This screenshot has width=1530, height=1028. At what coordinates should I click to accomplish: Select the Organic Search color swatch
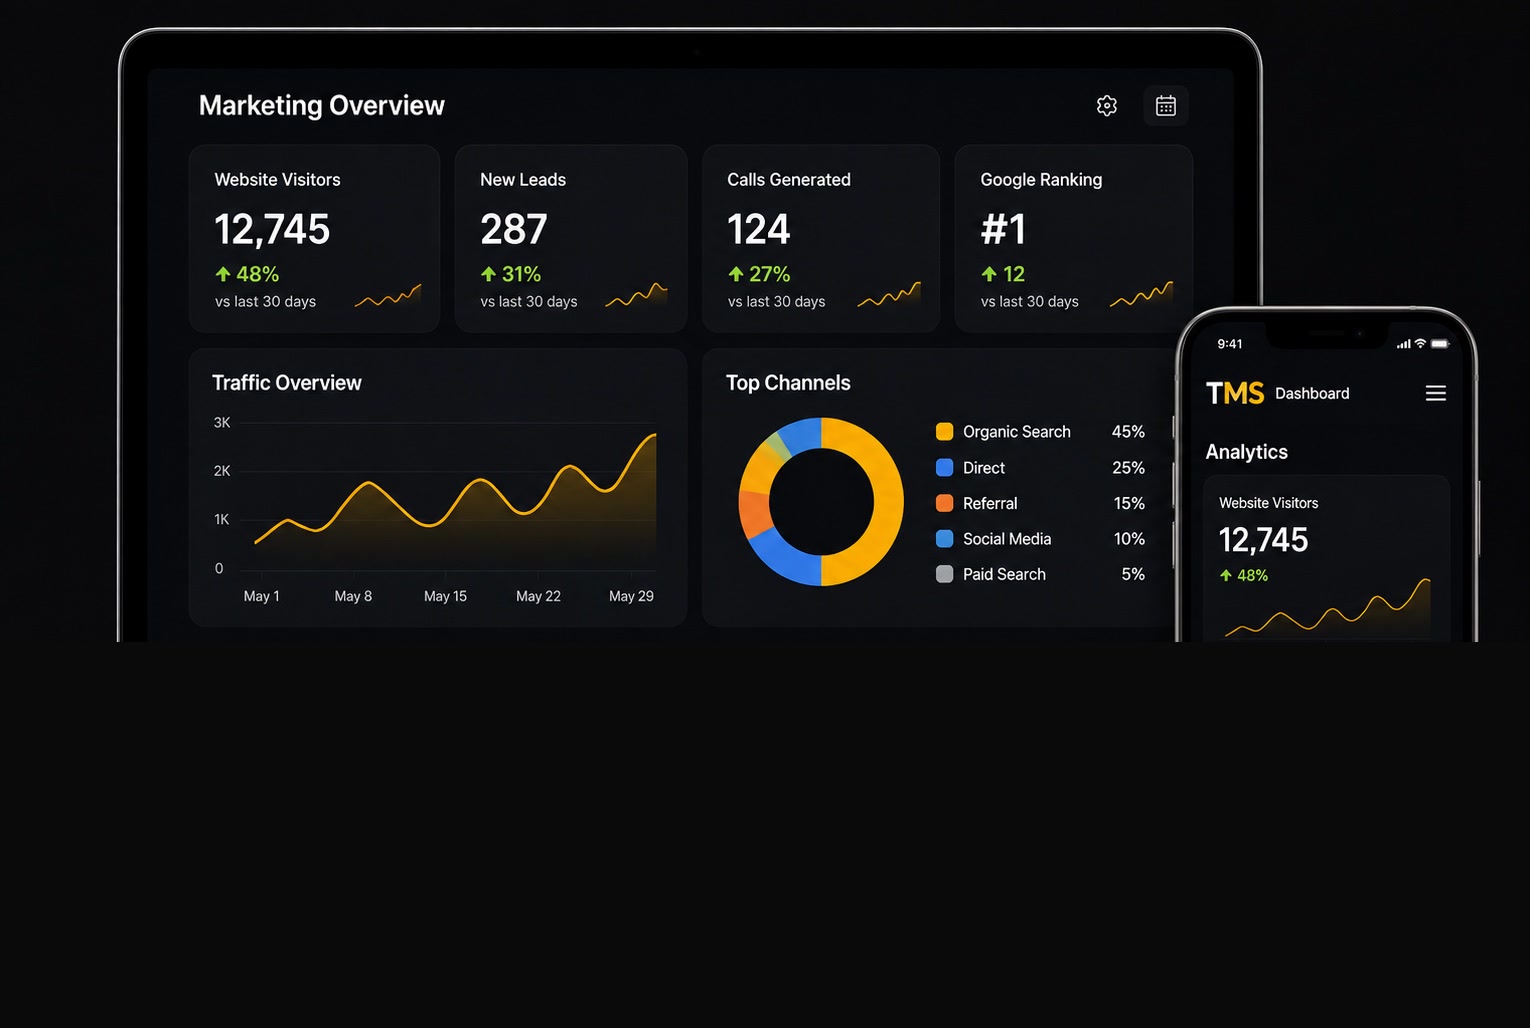pyautogui.click(x=944, y=432)
